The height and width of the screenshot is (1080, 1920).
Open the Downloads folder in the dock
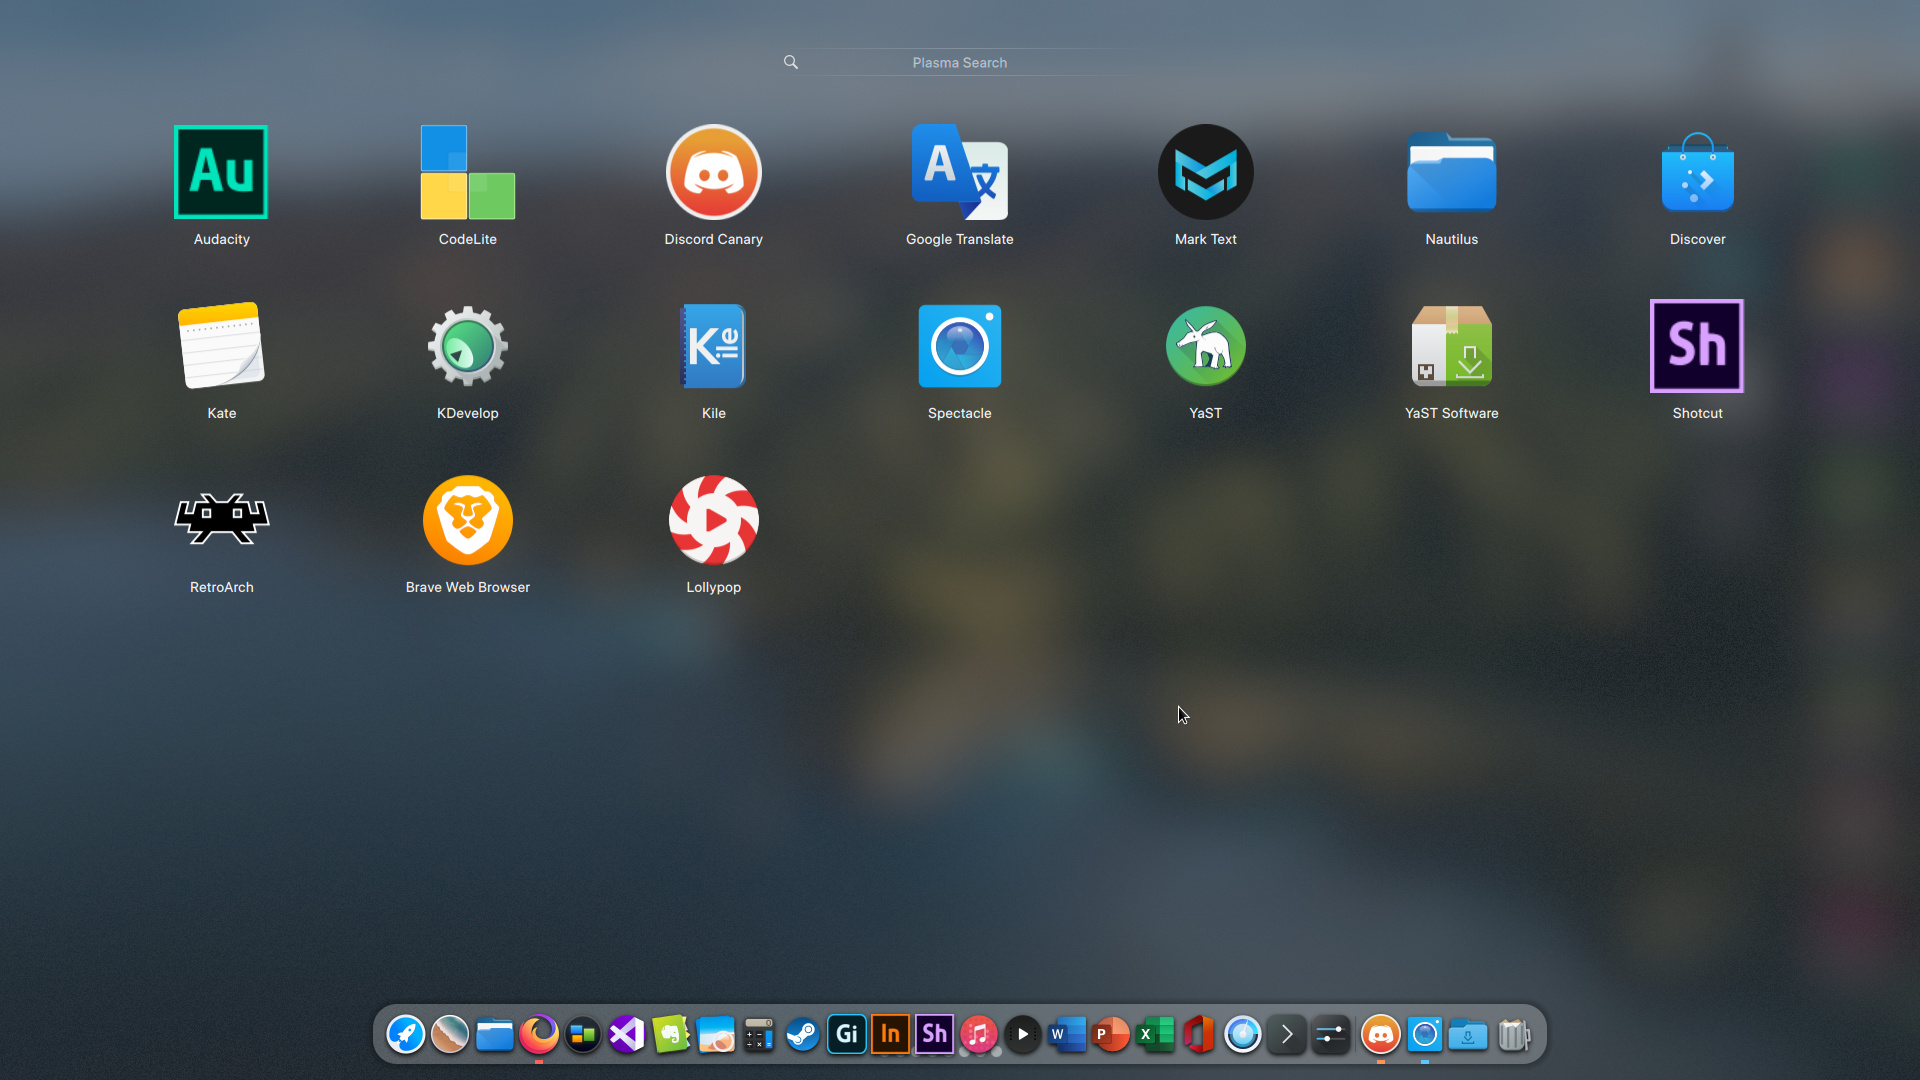pyautogui.click(x=1468, y=1034)
